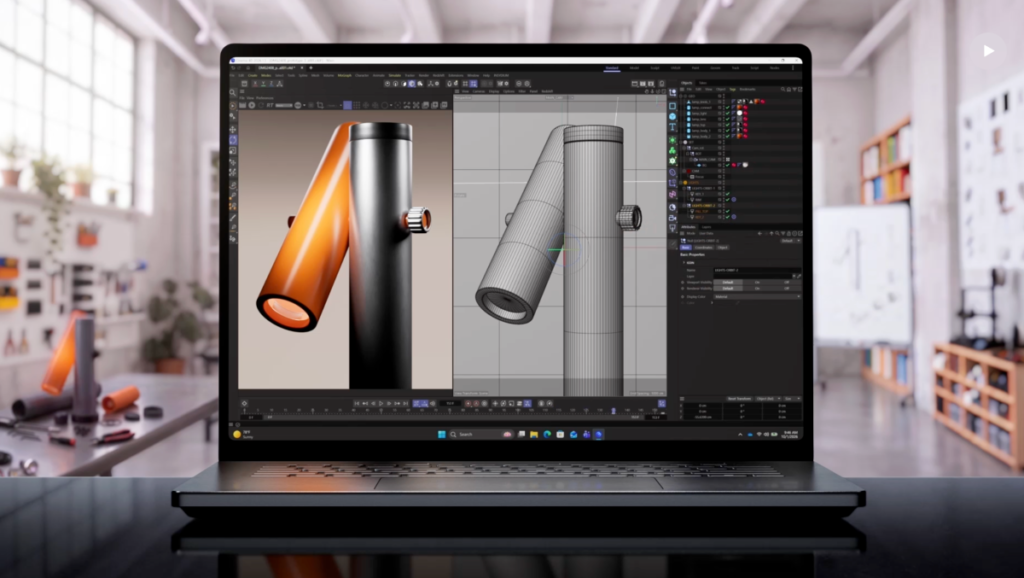Viewport: 1024px width, 578px height.
Task: Click the Reset Transform button
Action: (x=739, y=398)
